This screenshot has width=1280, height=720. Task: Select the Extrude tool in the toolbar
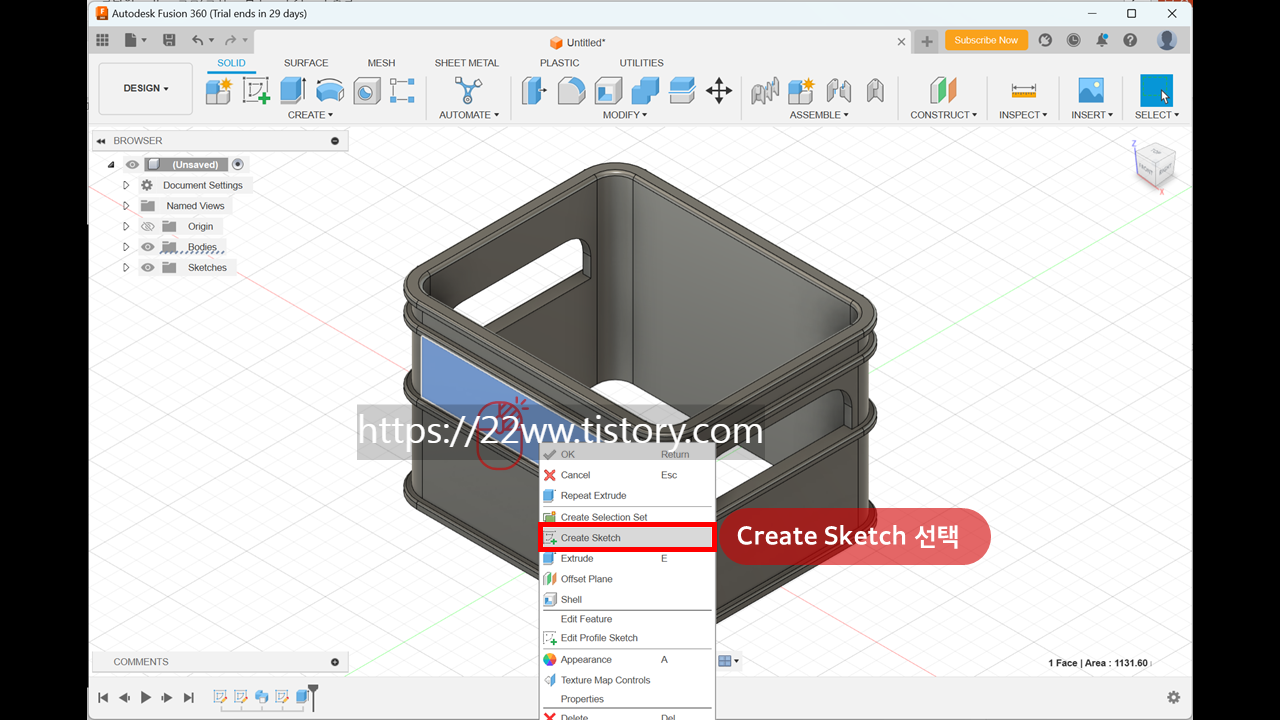(x=292, y=91)
